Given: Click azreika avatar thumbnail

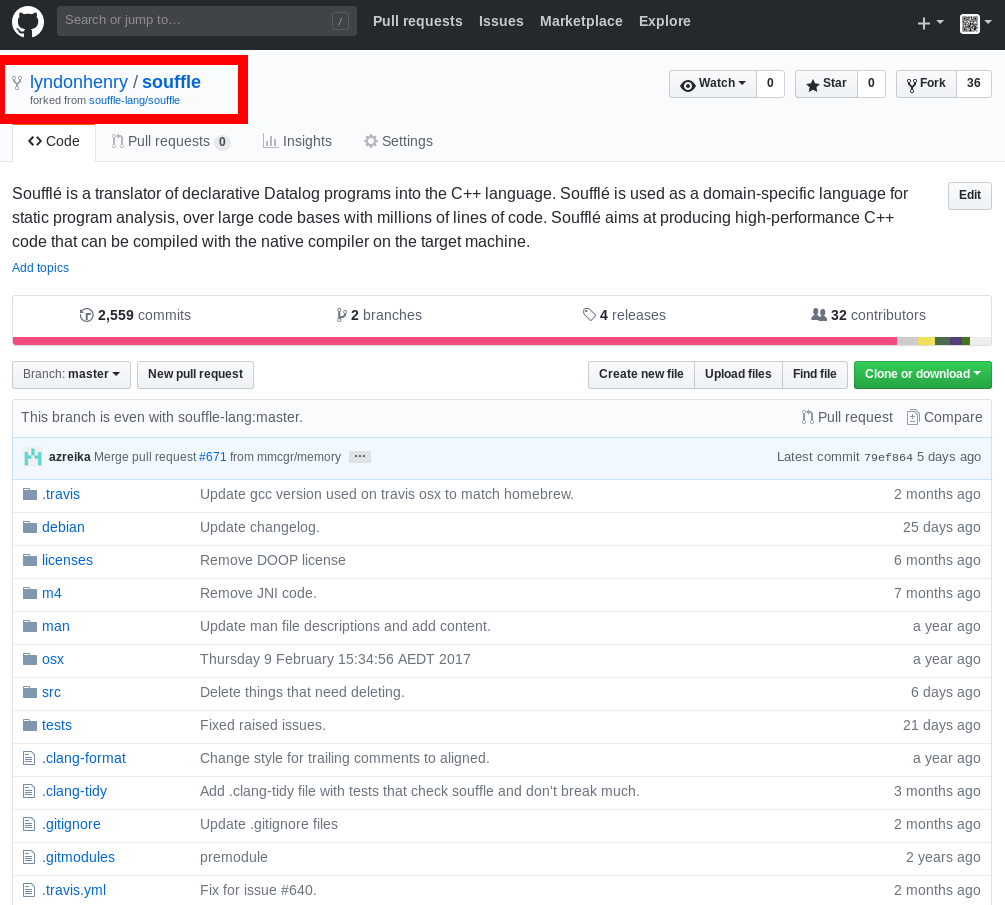Looking at the screenshot, I should [33, 457].
